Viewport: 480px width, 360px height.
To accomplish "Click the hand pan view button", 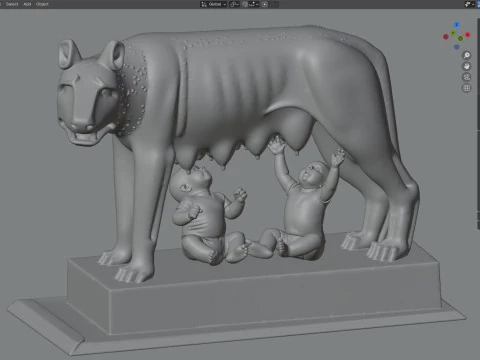I will (467, 66).
